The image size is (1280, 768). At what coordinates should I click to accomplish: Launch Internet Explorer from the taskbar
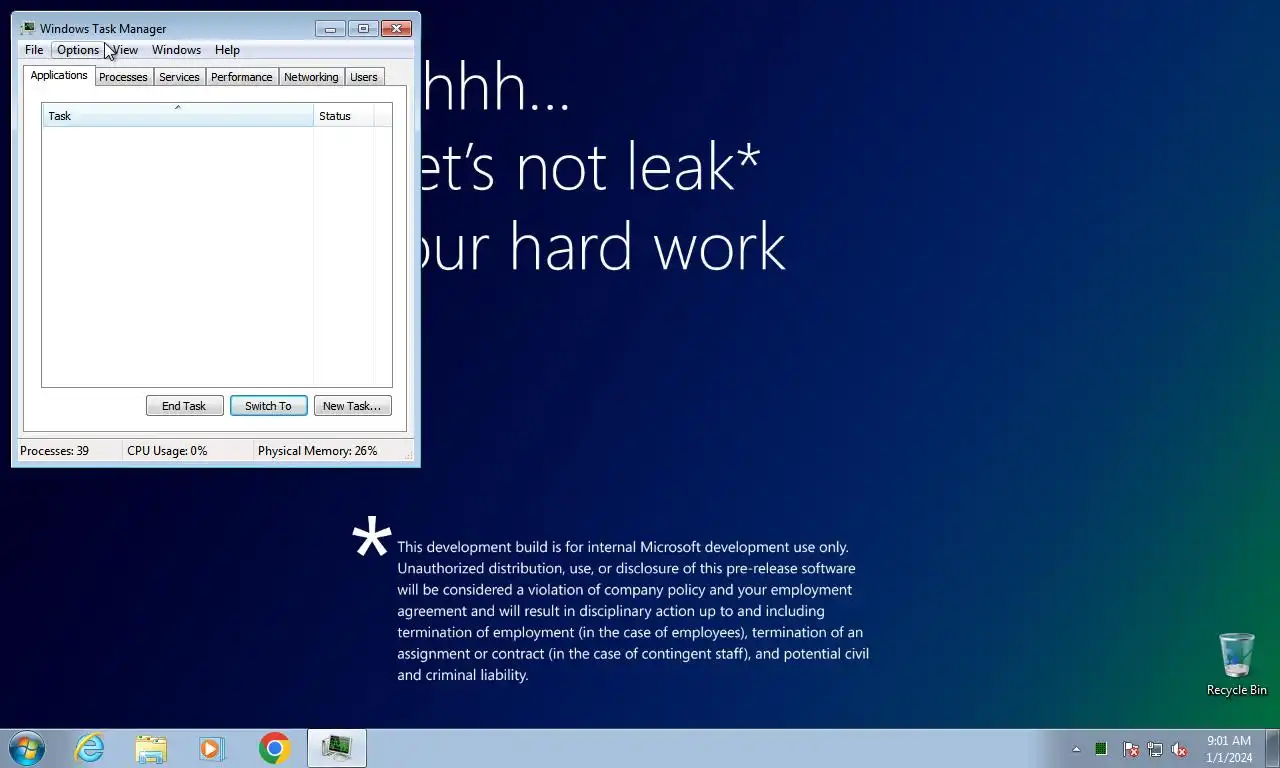pos(89,748)
